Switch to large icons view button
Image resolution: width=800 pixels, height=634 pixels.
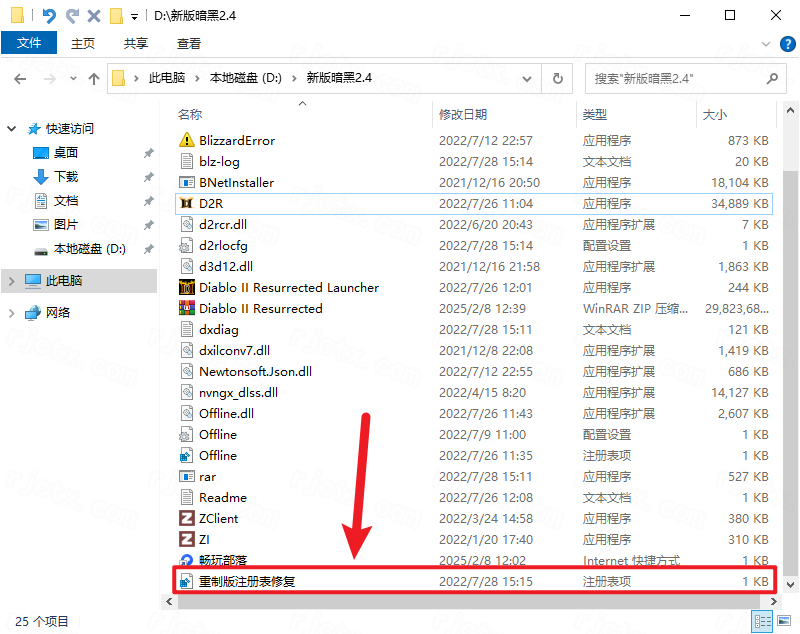[784, 621]
